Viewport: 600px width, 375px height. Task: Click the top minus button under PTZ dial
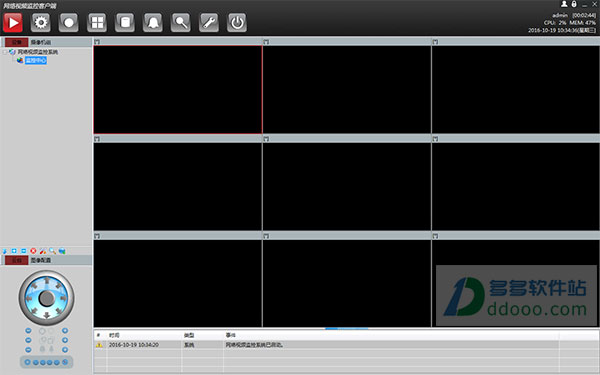point(28,331)
